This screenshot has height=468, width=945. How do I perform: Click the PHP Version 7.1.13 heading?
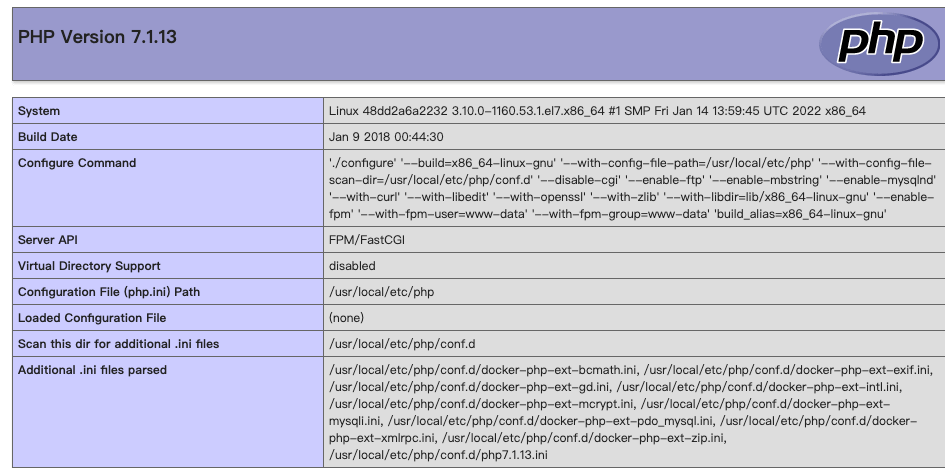coord(97,37)
